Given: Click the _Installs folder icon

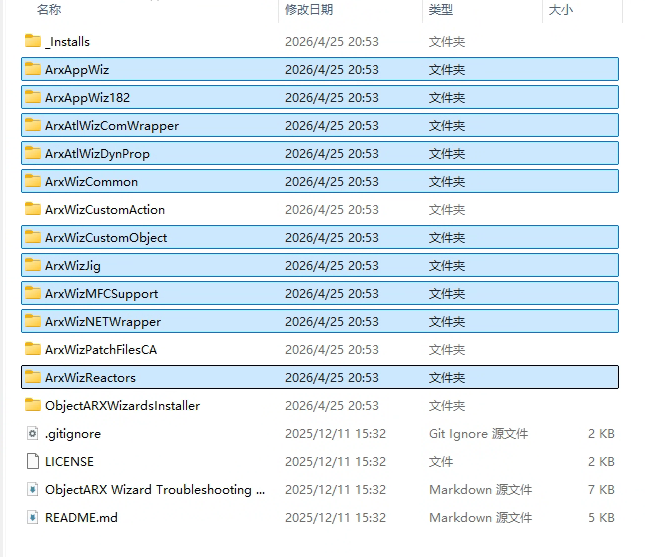Looking at the screenshot, I should (x=32, y=41).
